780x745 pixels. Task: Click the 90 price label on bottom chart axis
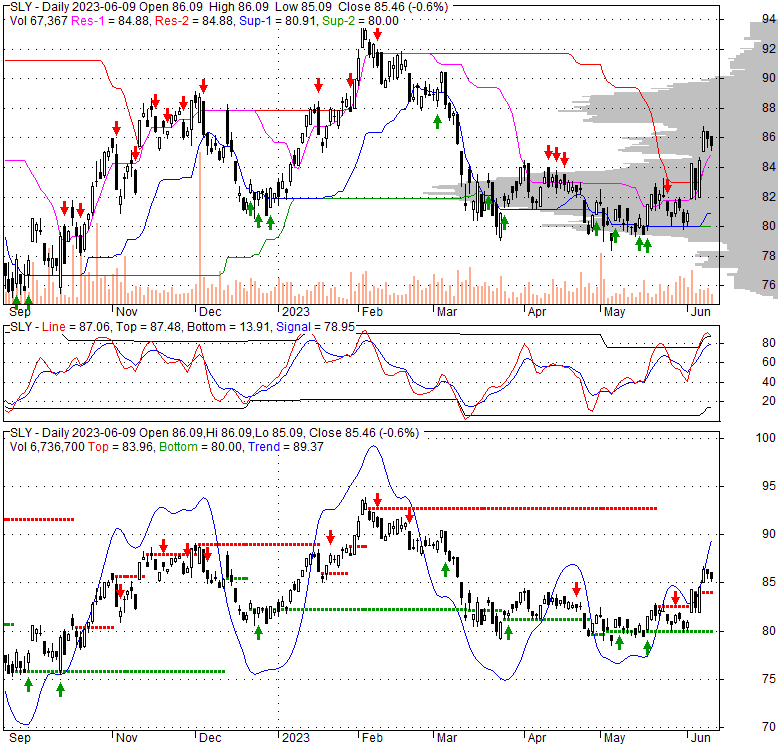tap(769, 534)
